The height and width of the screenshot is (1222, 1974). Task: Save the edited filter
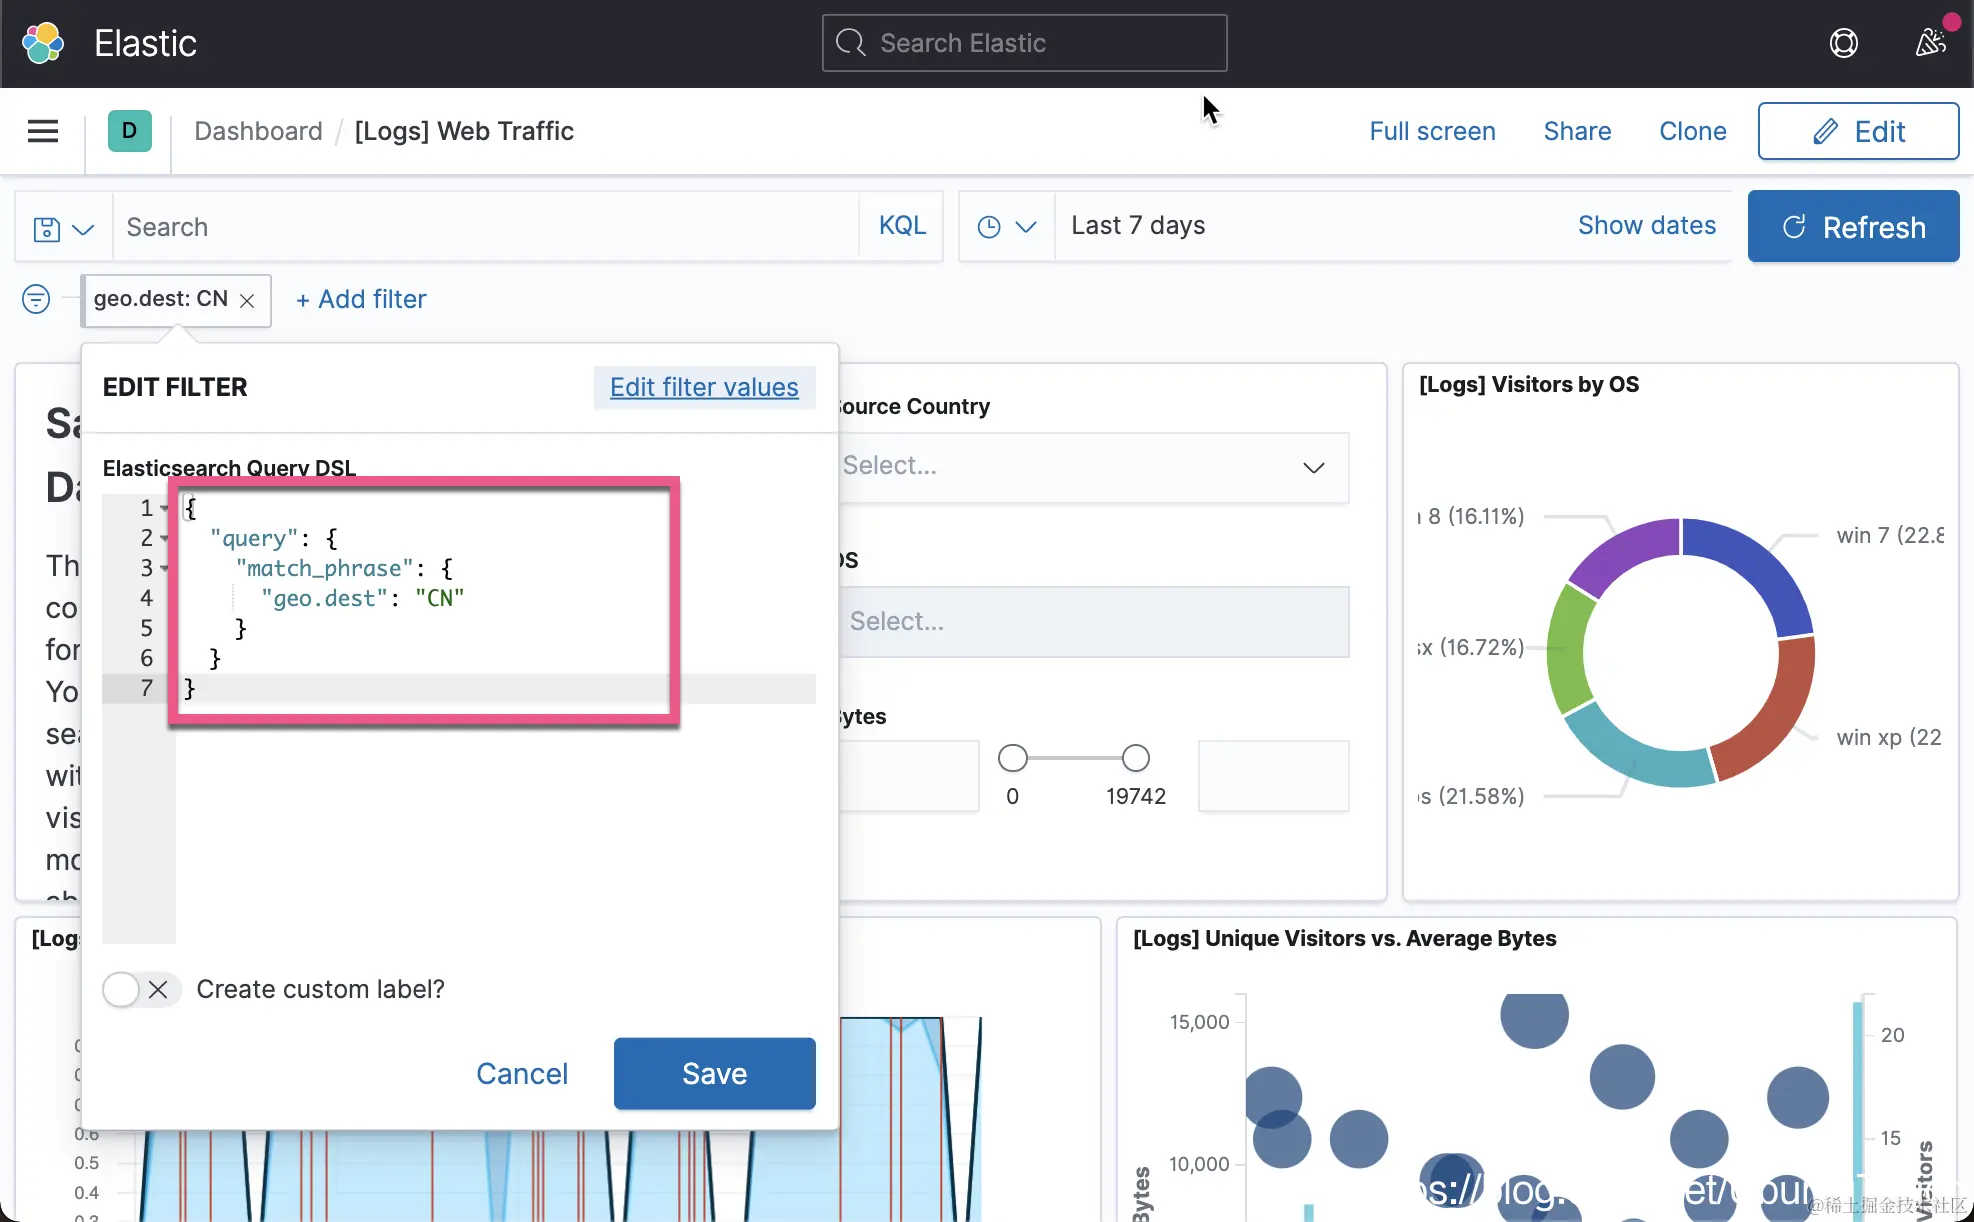714,1073
